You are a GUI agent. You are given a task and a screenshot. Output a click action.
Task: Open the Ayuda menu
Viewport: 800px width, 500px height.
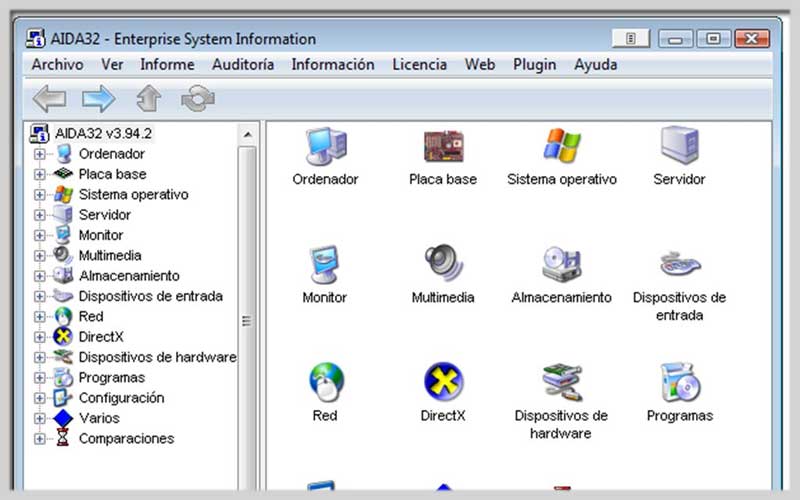595,65
